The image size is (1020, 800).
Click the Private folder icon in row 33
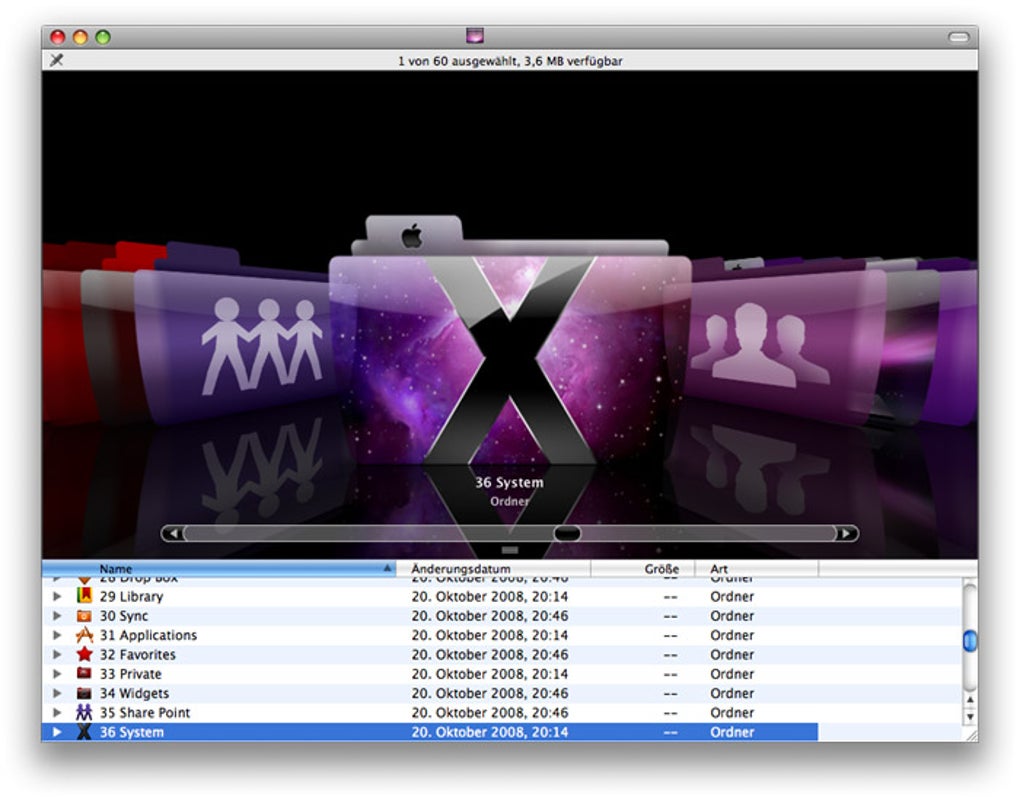pos(84,673)
